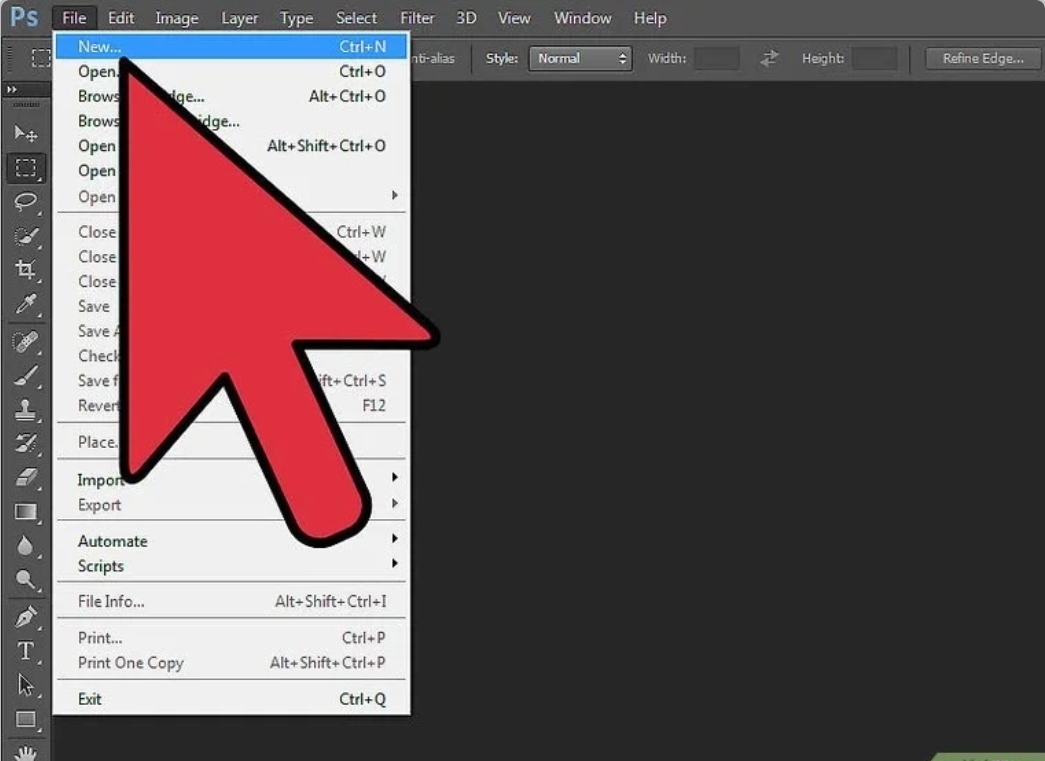
Task: Choose File Info... menu entry
Action: click(x=231, y=601)
